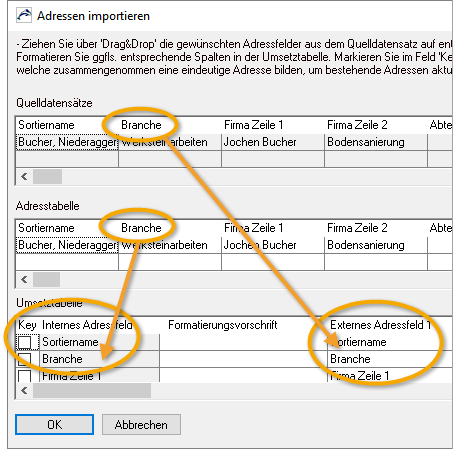
Task: Click the Formatierungsvorschrift cell in the Sortiername row
Action: [243, 342]
